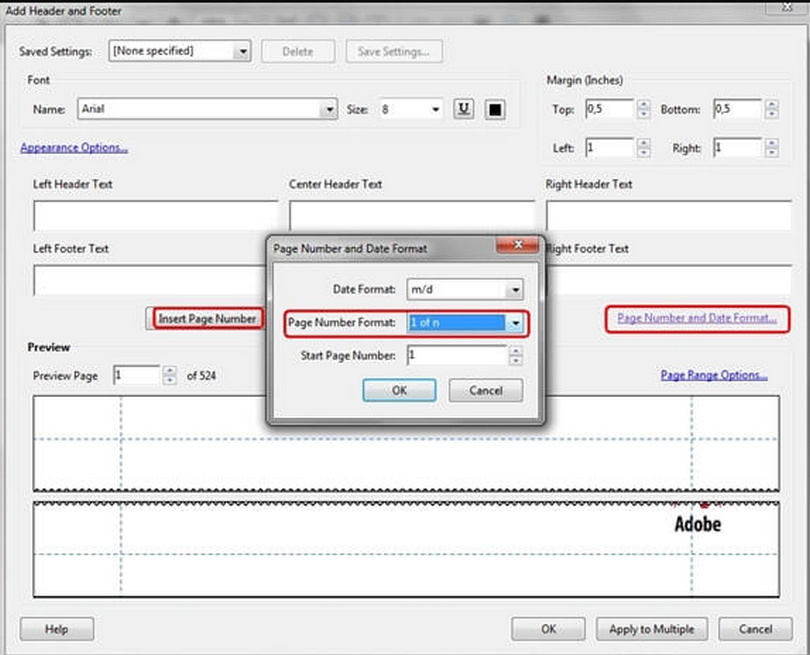Confirm the page number format with OK
The width and height of the screenshot is (810, 655).
click(x=399, y=390)
